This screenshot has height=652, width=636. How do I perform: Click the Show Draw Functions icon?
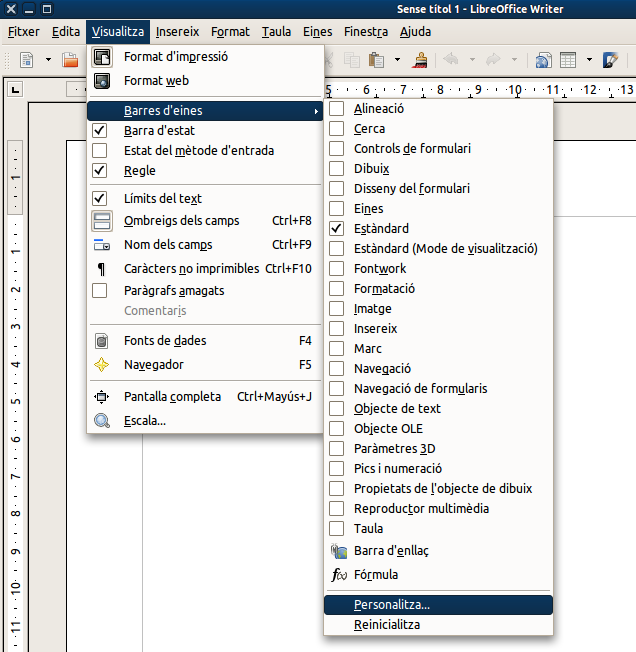(x=610, y=60)
